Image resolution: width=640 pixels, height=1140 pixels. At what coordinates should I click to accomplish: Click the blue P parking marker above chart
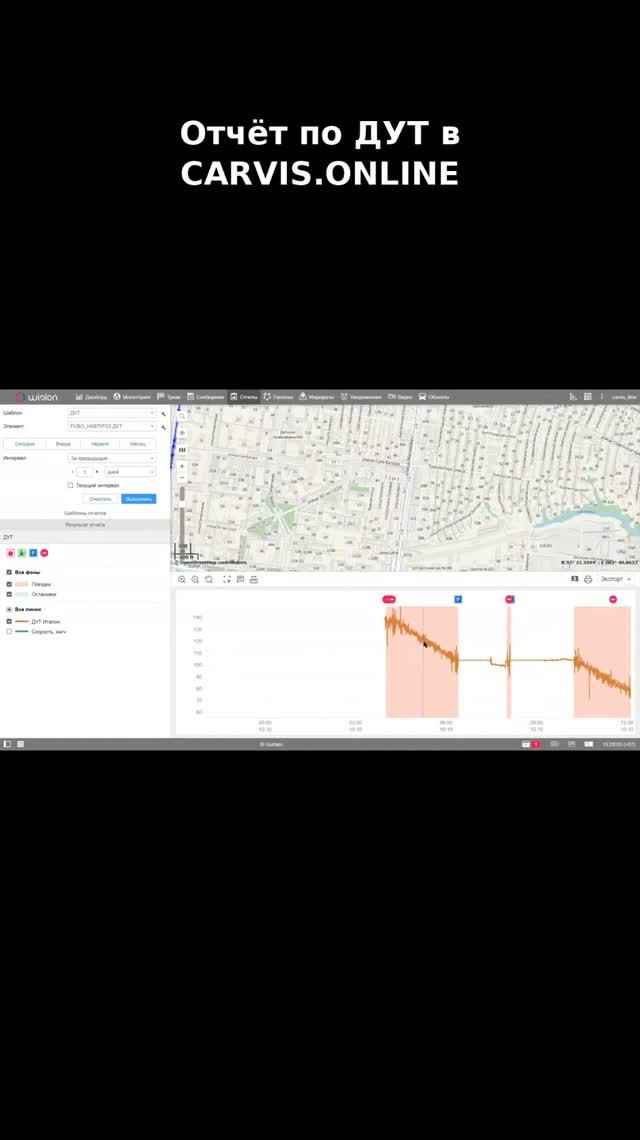pos(458,599)
